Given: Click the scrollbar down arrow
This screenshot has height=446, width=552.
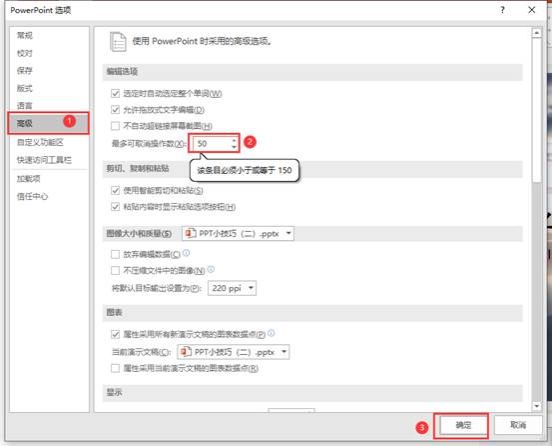Looking at the screenshot, I should click(x=537, y=406).
